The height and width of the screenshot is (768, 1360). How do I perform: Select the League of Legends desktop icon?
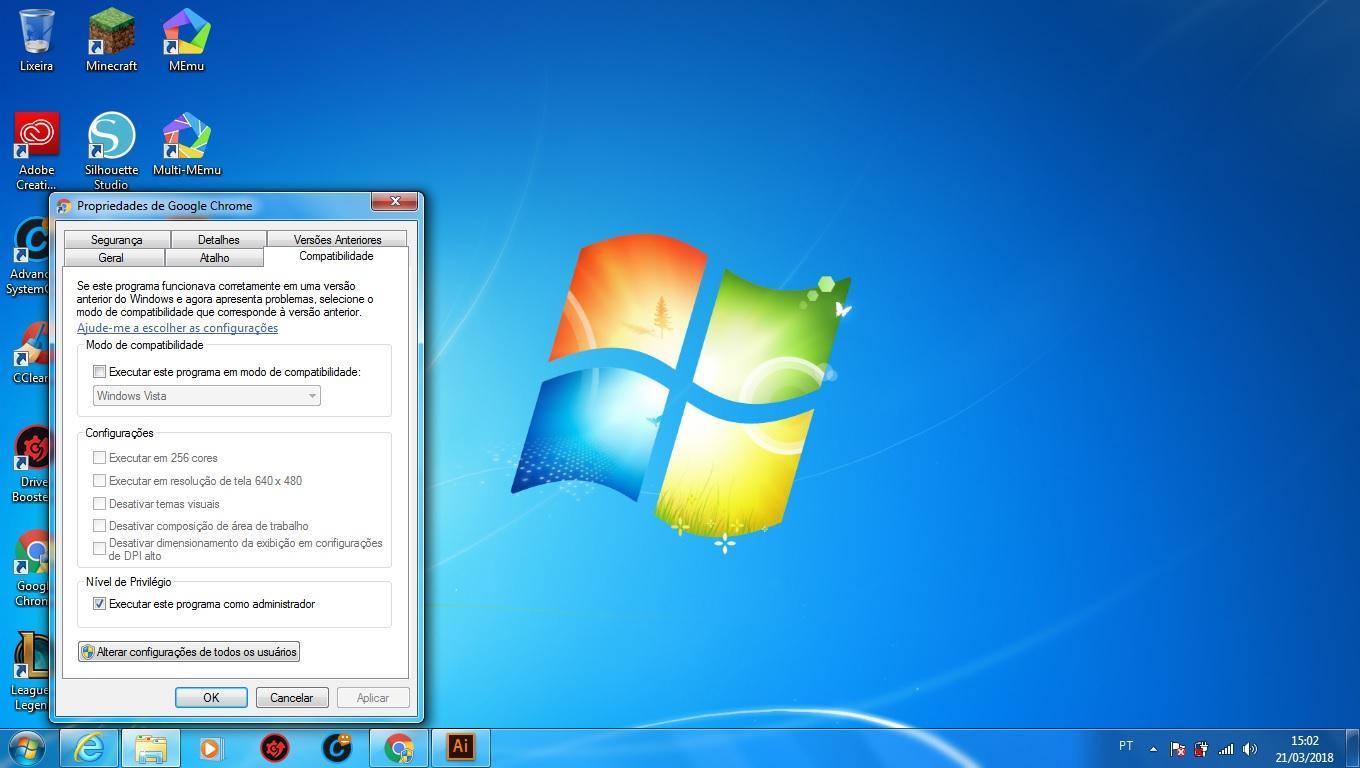pos(30,672)
